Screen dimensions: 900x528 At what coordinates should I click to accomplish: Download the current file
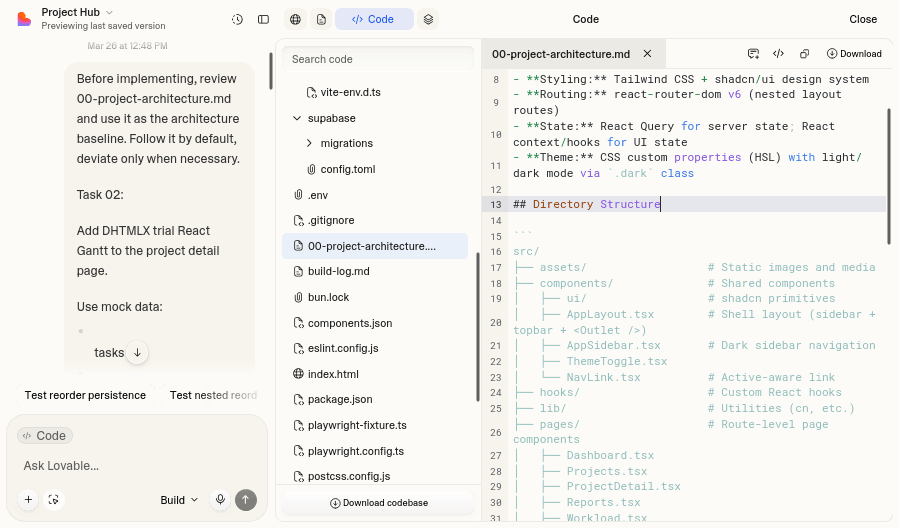854,53
